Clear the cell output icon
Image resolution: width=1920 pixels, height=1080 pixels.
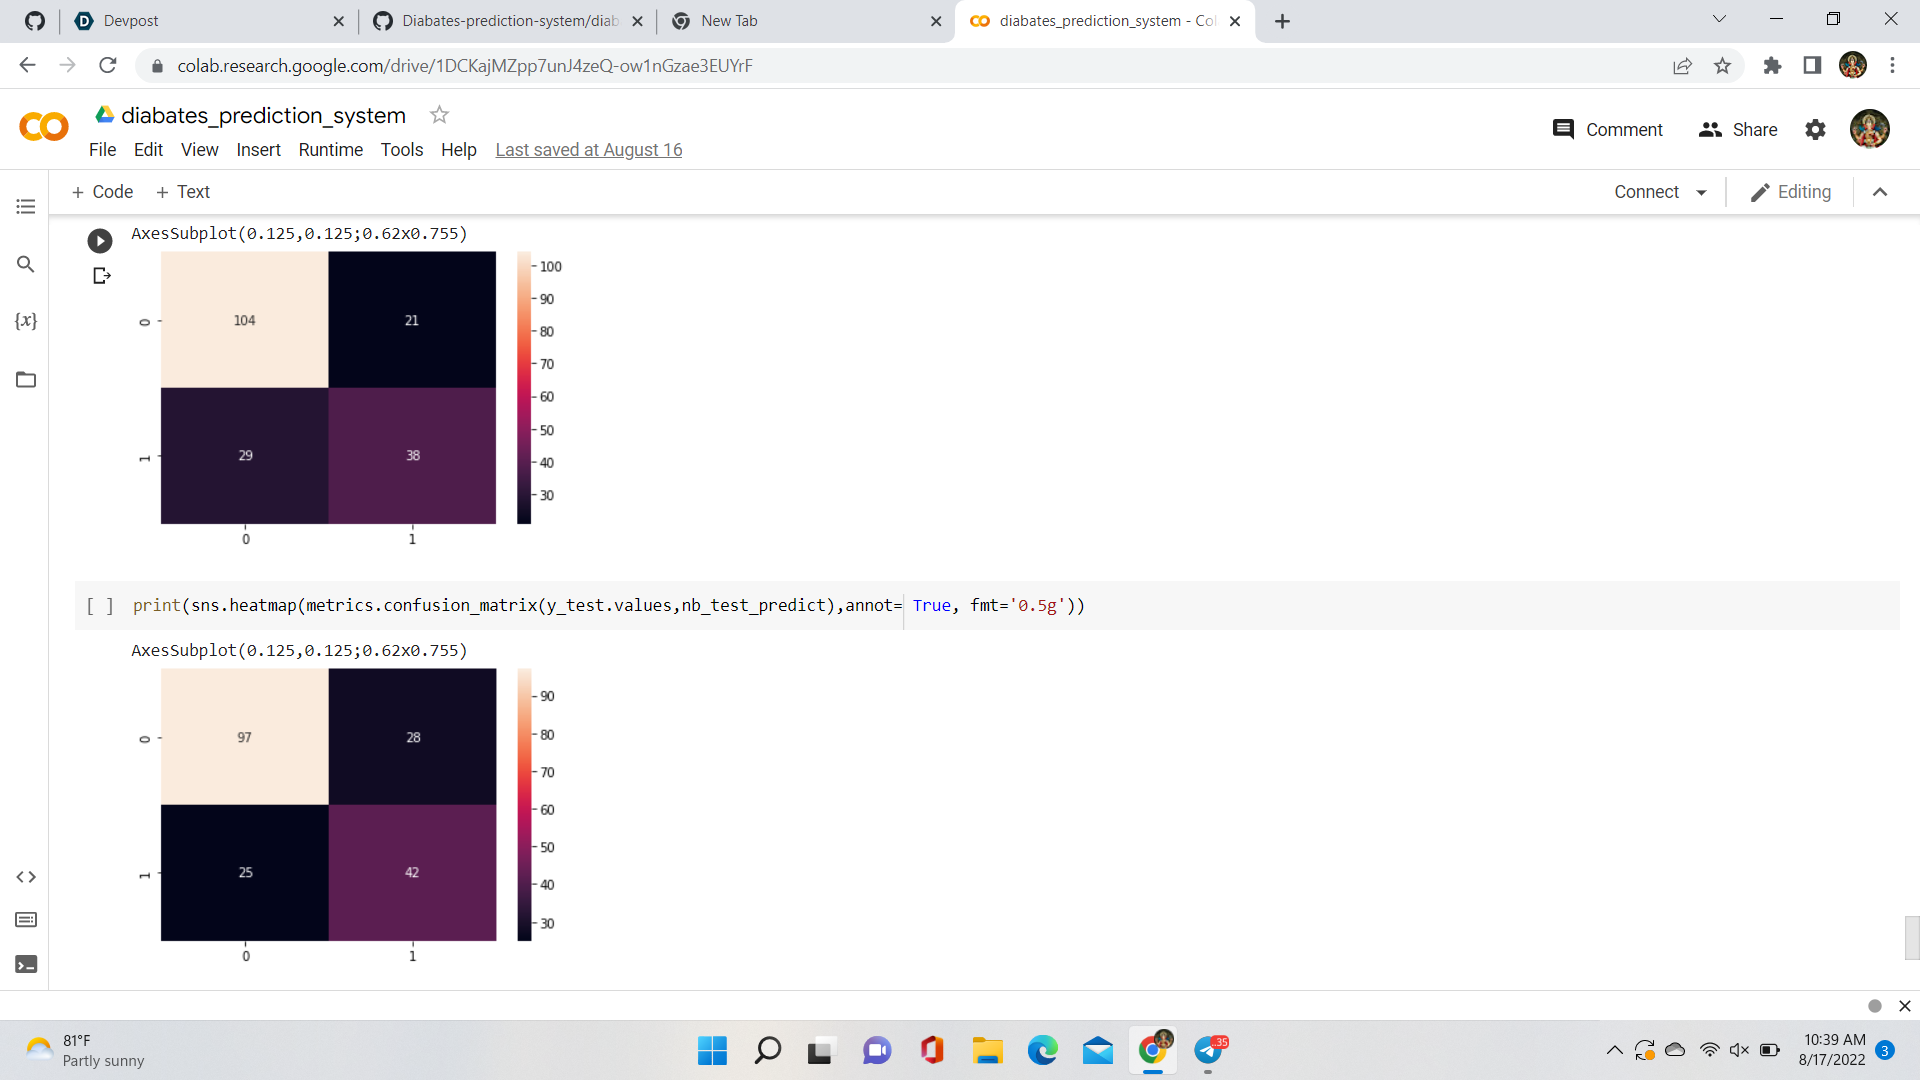point(101,276)
